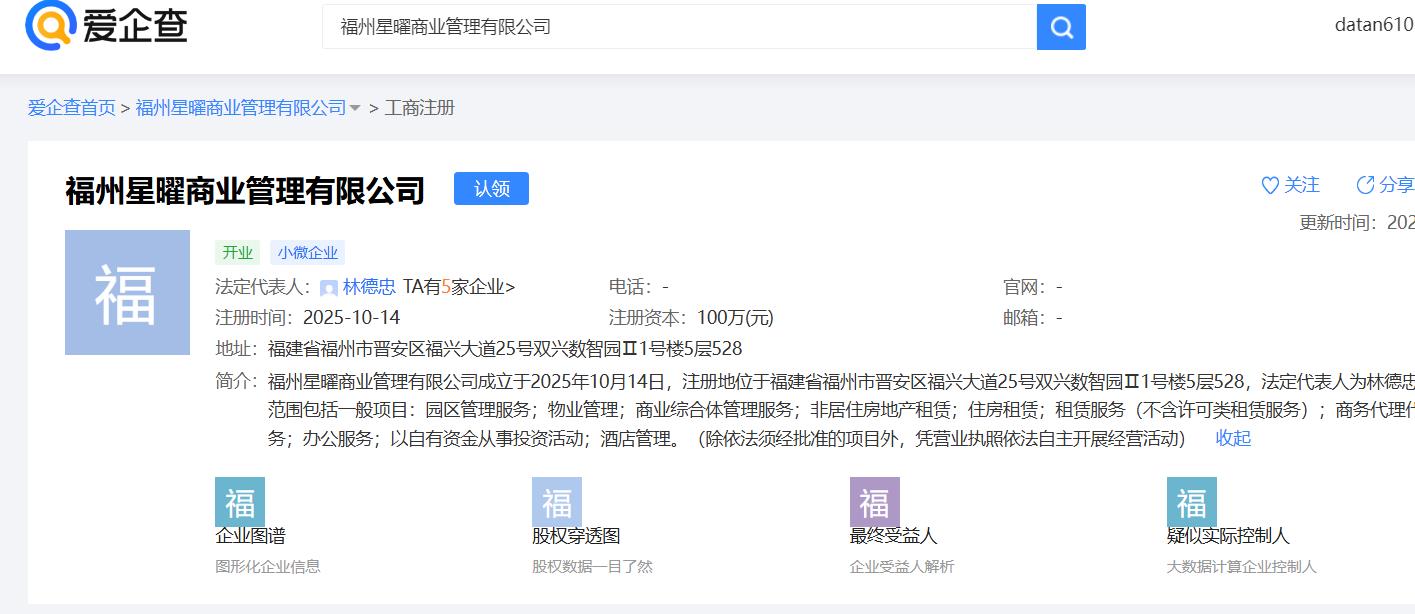The width and height of the screenshot is (1415, 614).
Task: Click the large 福 company logo thumbnail
Action: (127, 292)
